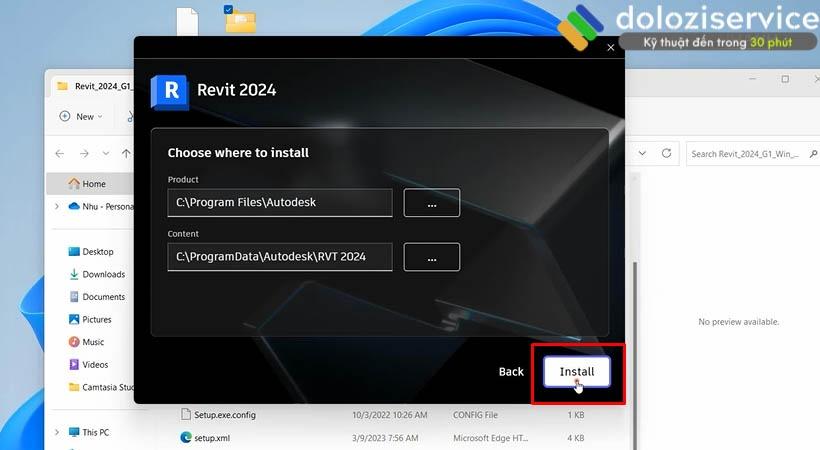
Task: Click the Up one level arrow
Action: point(125,154)
